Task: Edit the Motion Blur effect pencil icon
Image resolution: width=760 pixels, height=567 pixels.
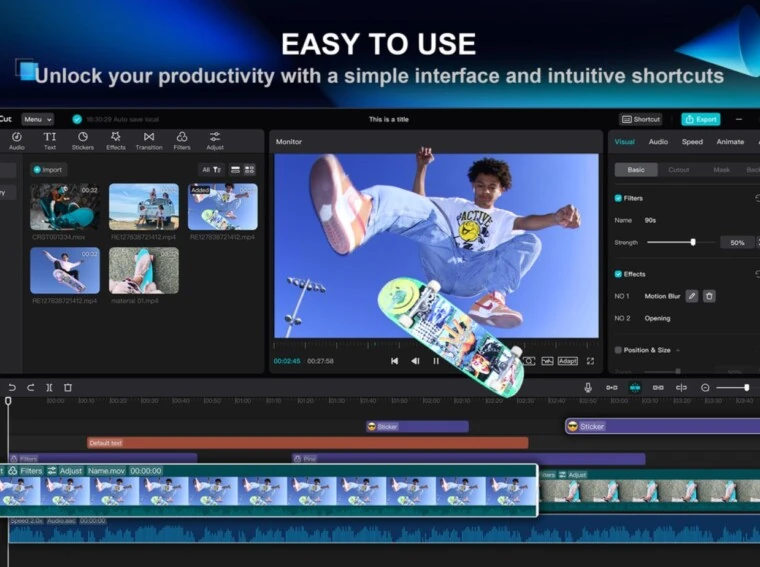Action: point(692,296)
